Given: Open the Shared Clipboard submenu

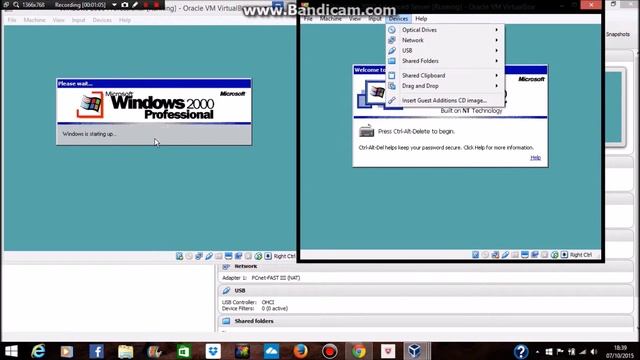Looking at the screenshot, I should pos(445,76).
